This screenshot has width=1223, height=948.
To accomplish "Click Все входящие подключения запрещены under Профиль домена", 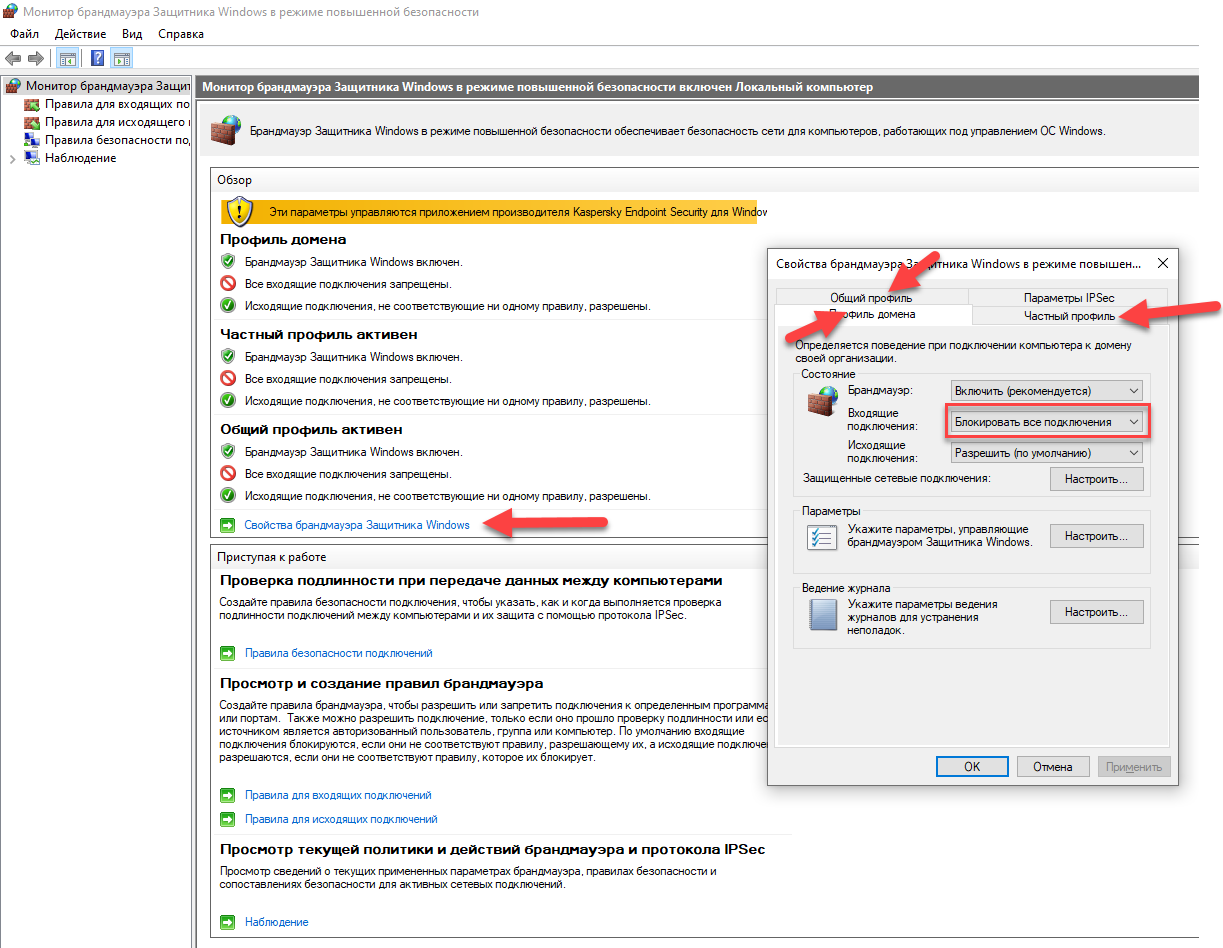I will click(x=348, y=285).
